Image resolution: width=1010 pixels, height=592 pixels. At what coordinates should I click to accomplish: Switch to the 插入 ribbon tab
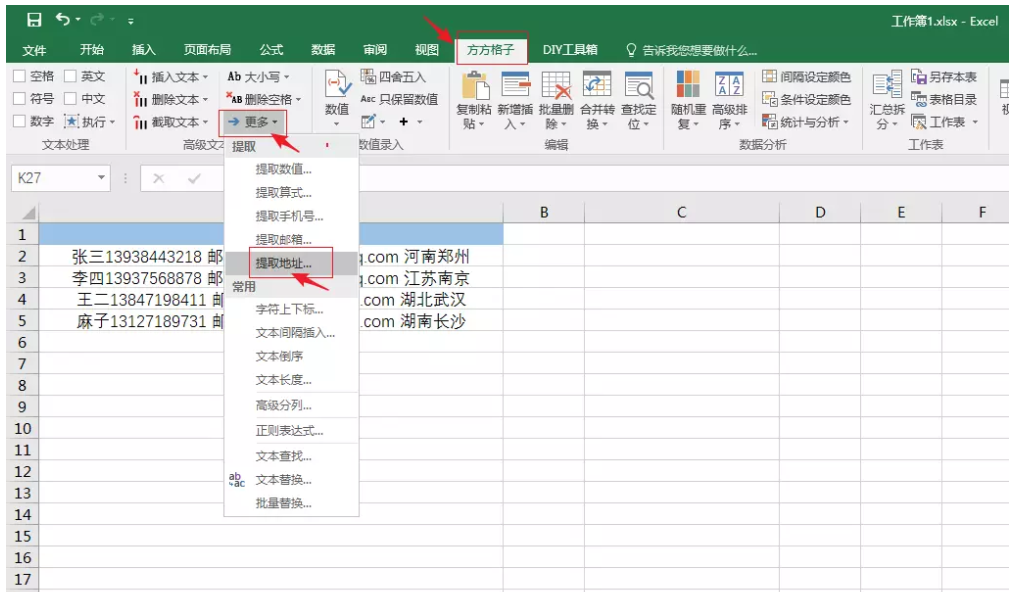pyautogui.click(x=143, y=50)
